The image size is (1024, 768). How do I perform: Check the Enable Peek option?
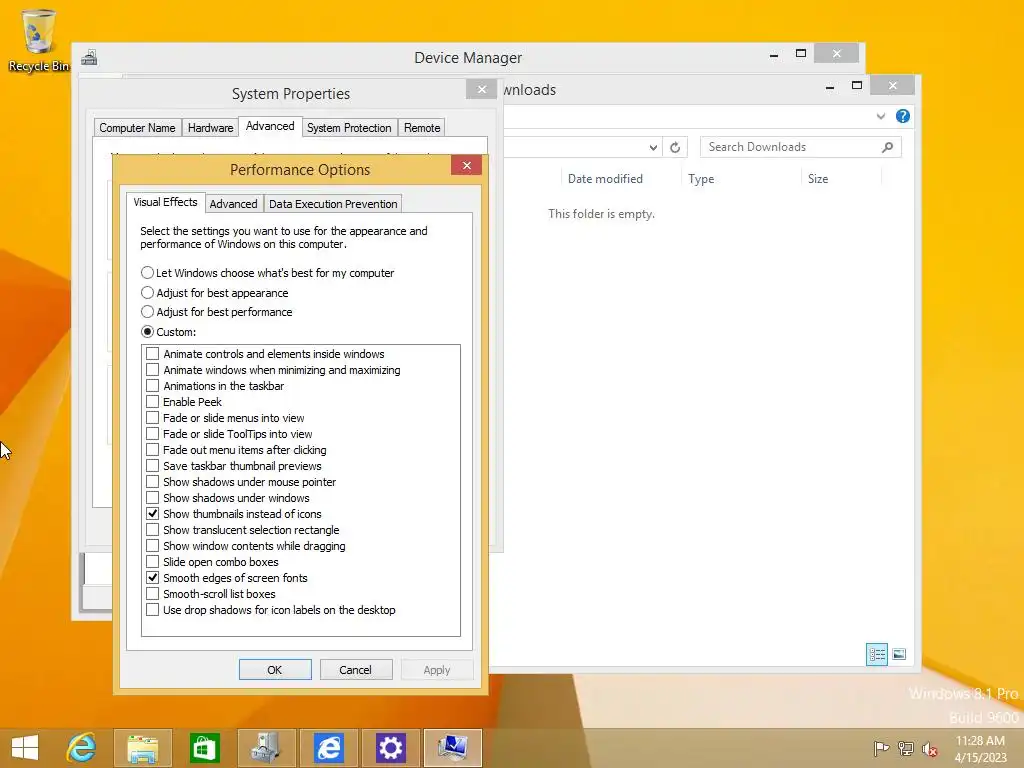[x=152, y=402]
